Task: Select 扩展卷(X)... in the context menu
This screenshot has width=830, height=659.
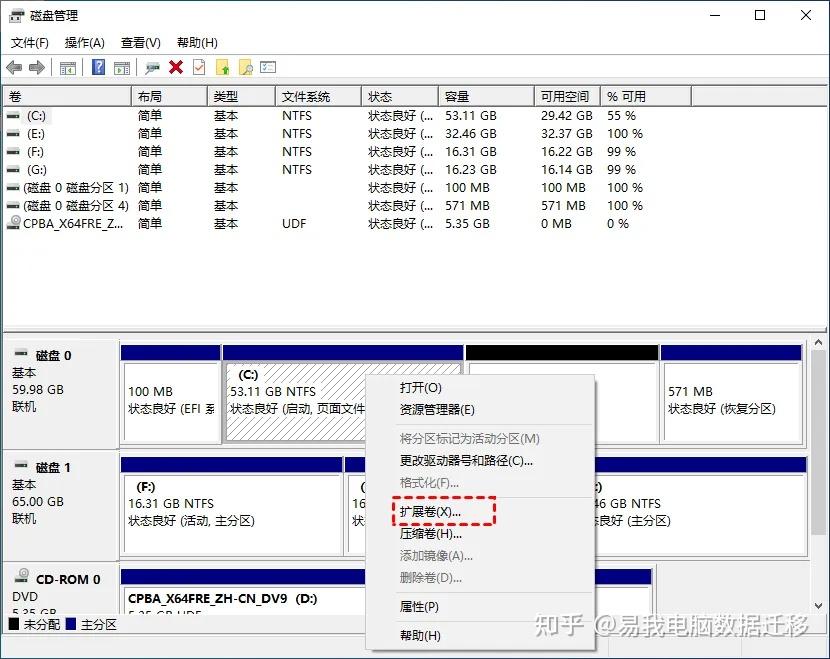Action: [x=480, y=511]
